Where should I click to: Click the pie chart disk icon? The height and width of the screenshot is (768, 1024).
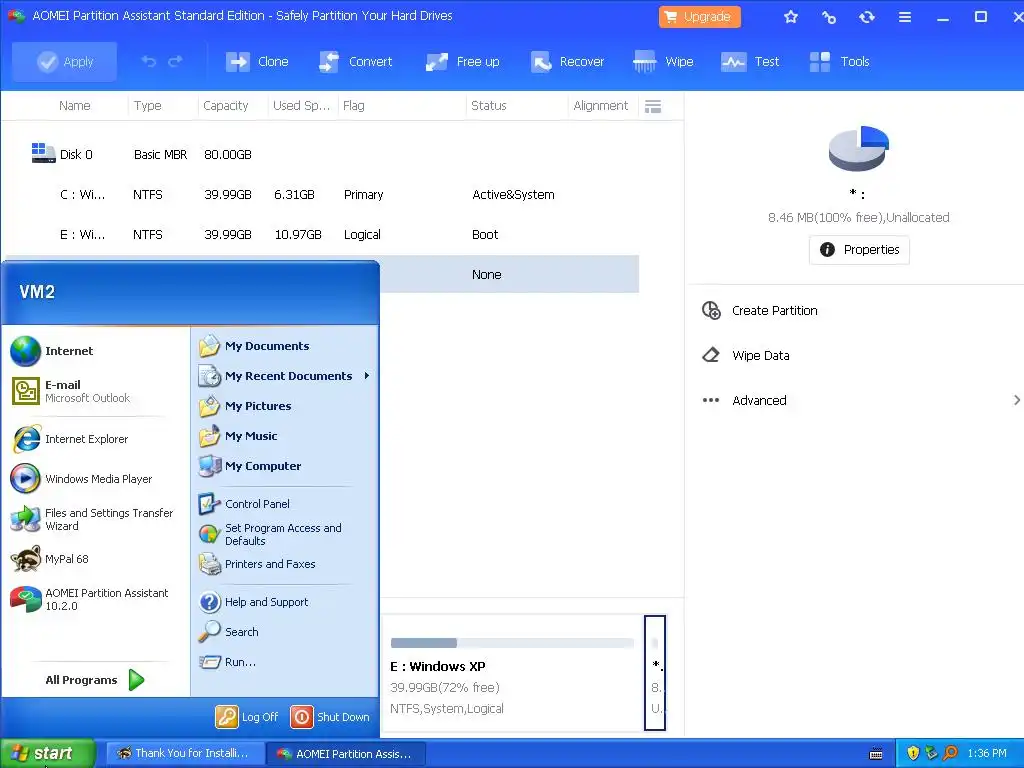coord(859,149)
